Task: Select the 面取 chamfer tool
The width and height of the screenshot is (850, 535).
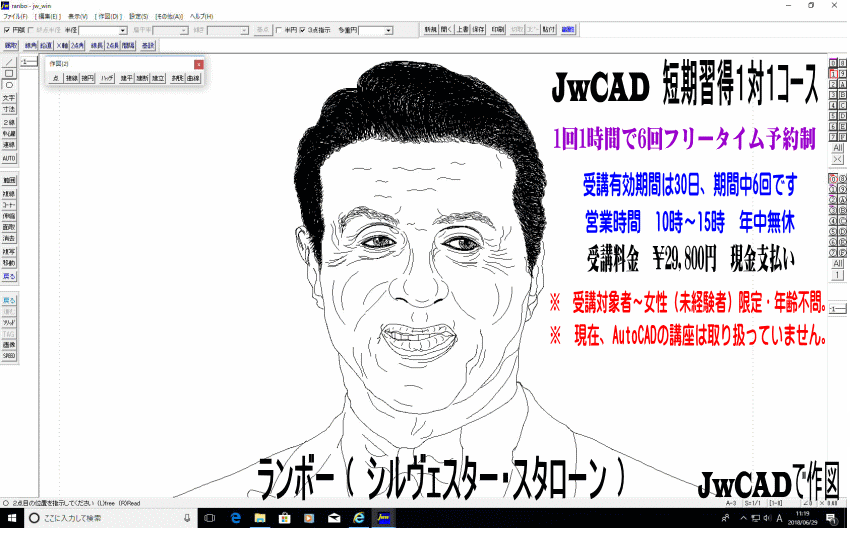Action: pos(9,227)
